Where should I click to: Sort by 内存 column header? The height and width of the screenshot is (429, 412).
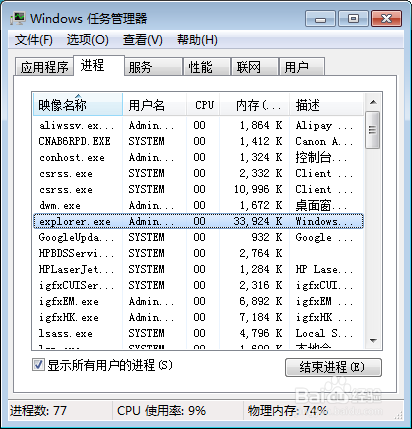pos(254,105)
